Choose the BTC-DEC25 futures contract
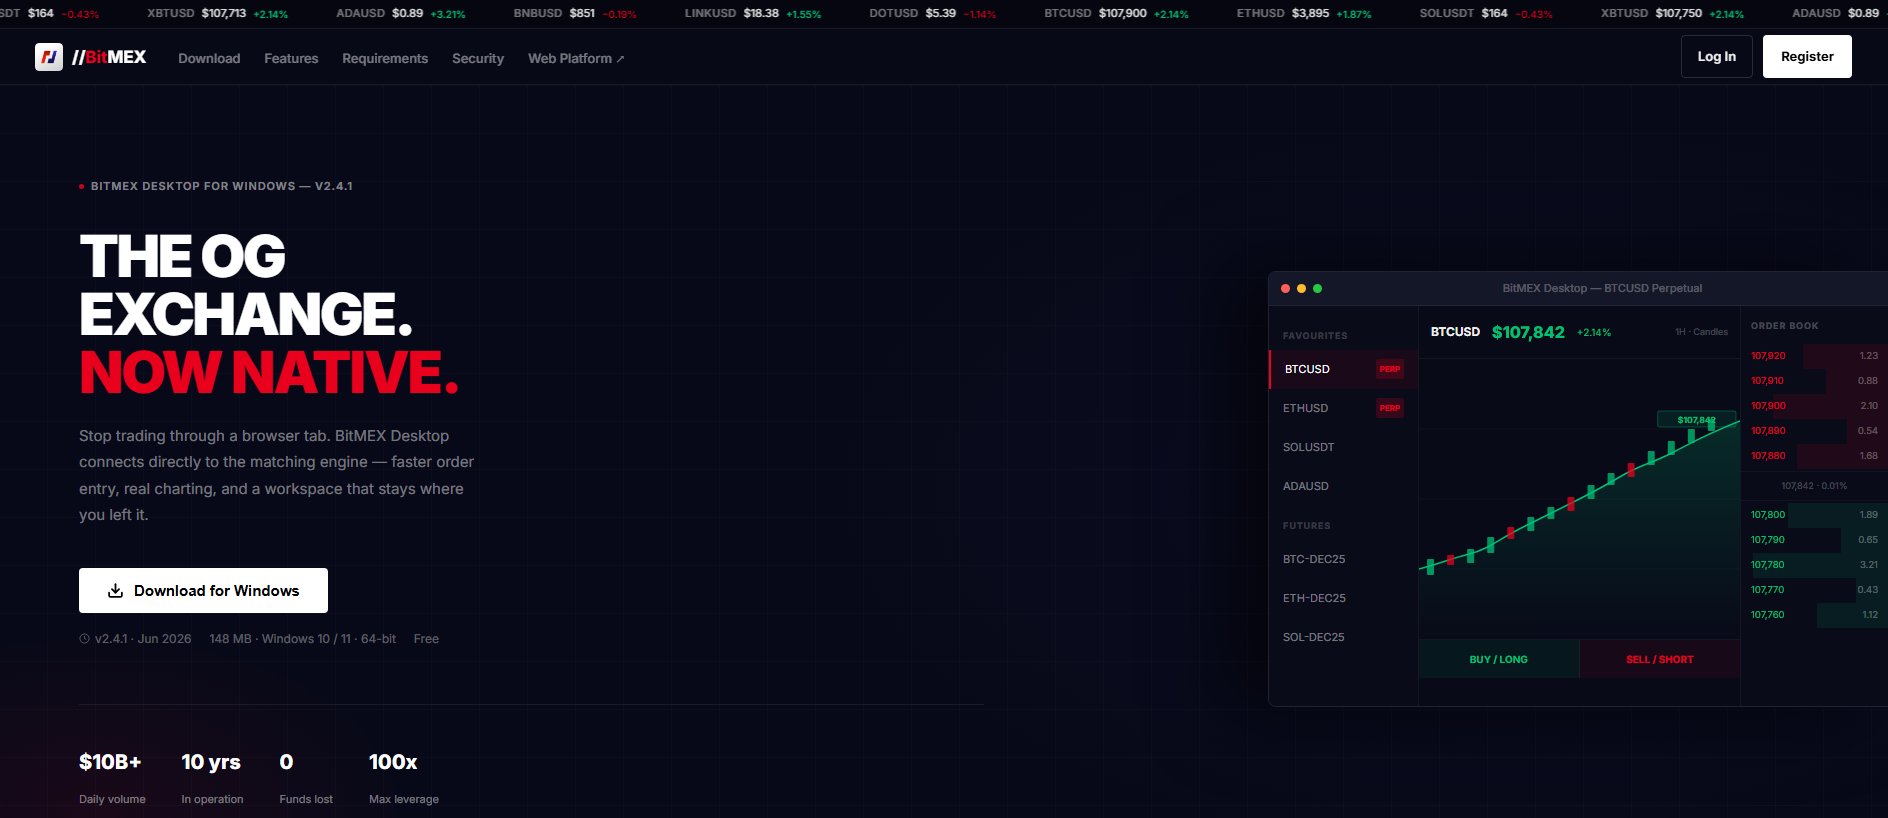1888x818 pixels. pos(1343,559)
